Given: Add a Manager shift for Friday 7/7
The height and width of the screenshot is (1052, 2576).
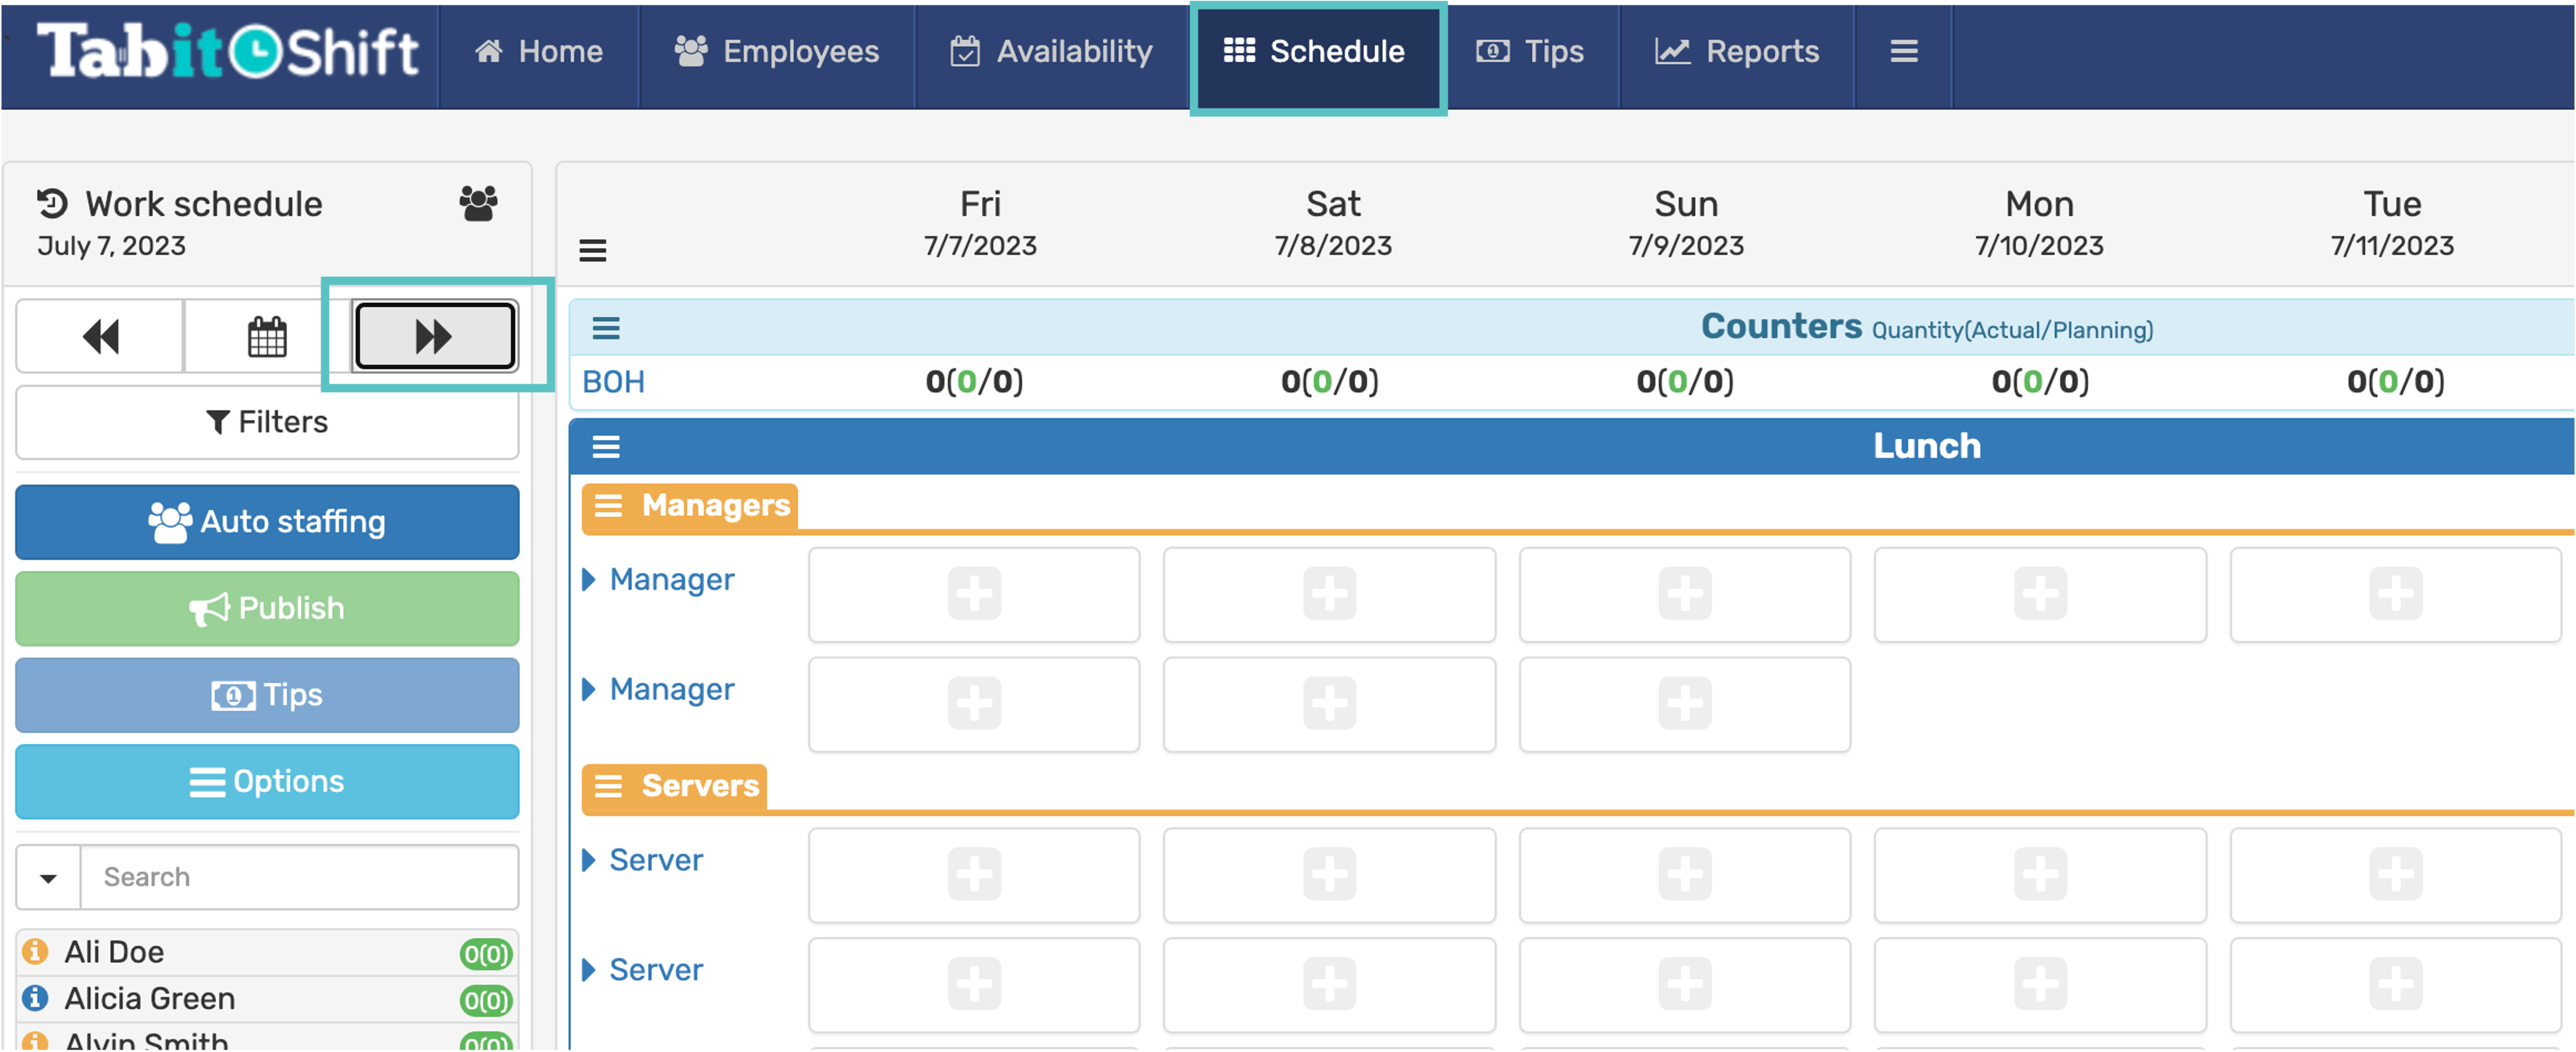Looking at the screenshot, I should point(974,594).
